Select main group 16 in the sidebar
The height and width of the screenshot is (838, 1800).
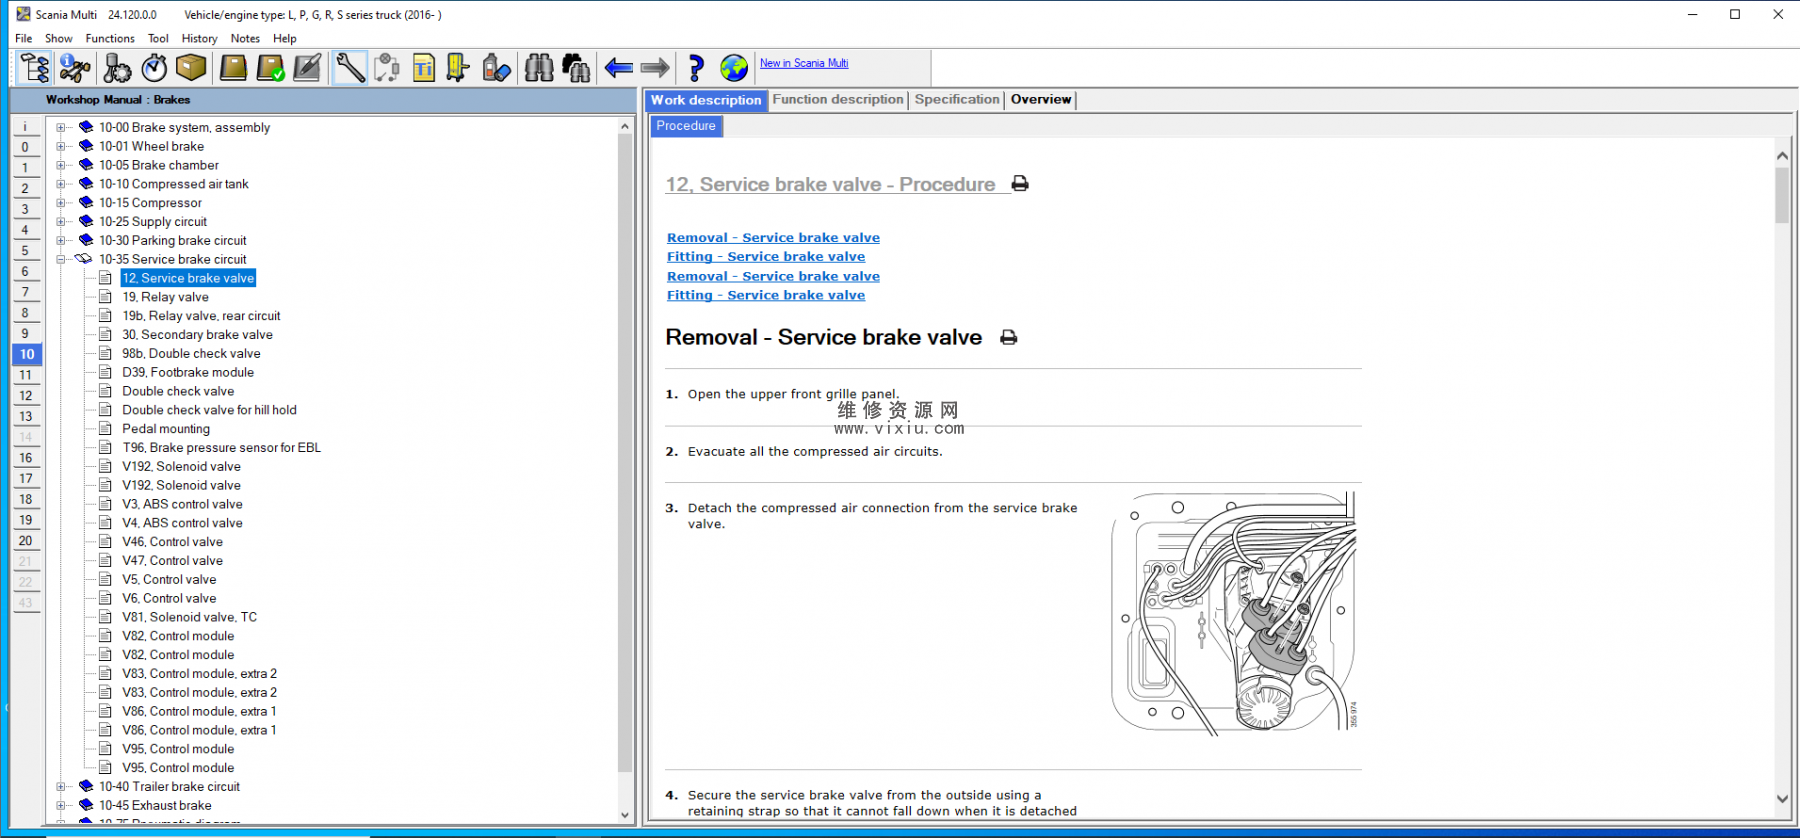point(26,458)
